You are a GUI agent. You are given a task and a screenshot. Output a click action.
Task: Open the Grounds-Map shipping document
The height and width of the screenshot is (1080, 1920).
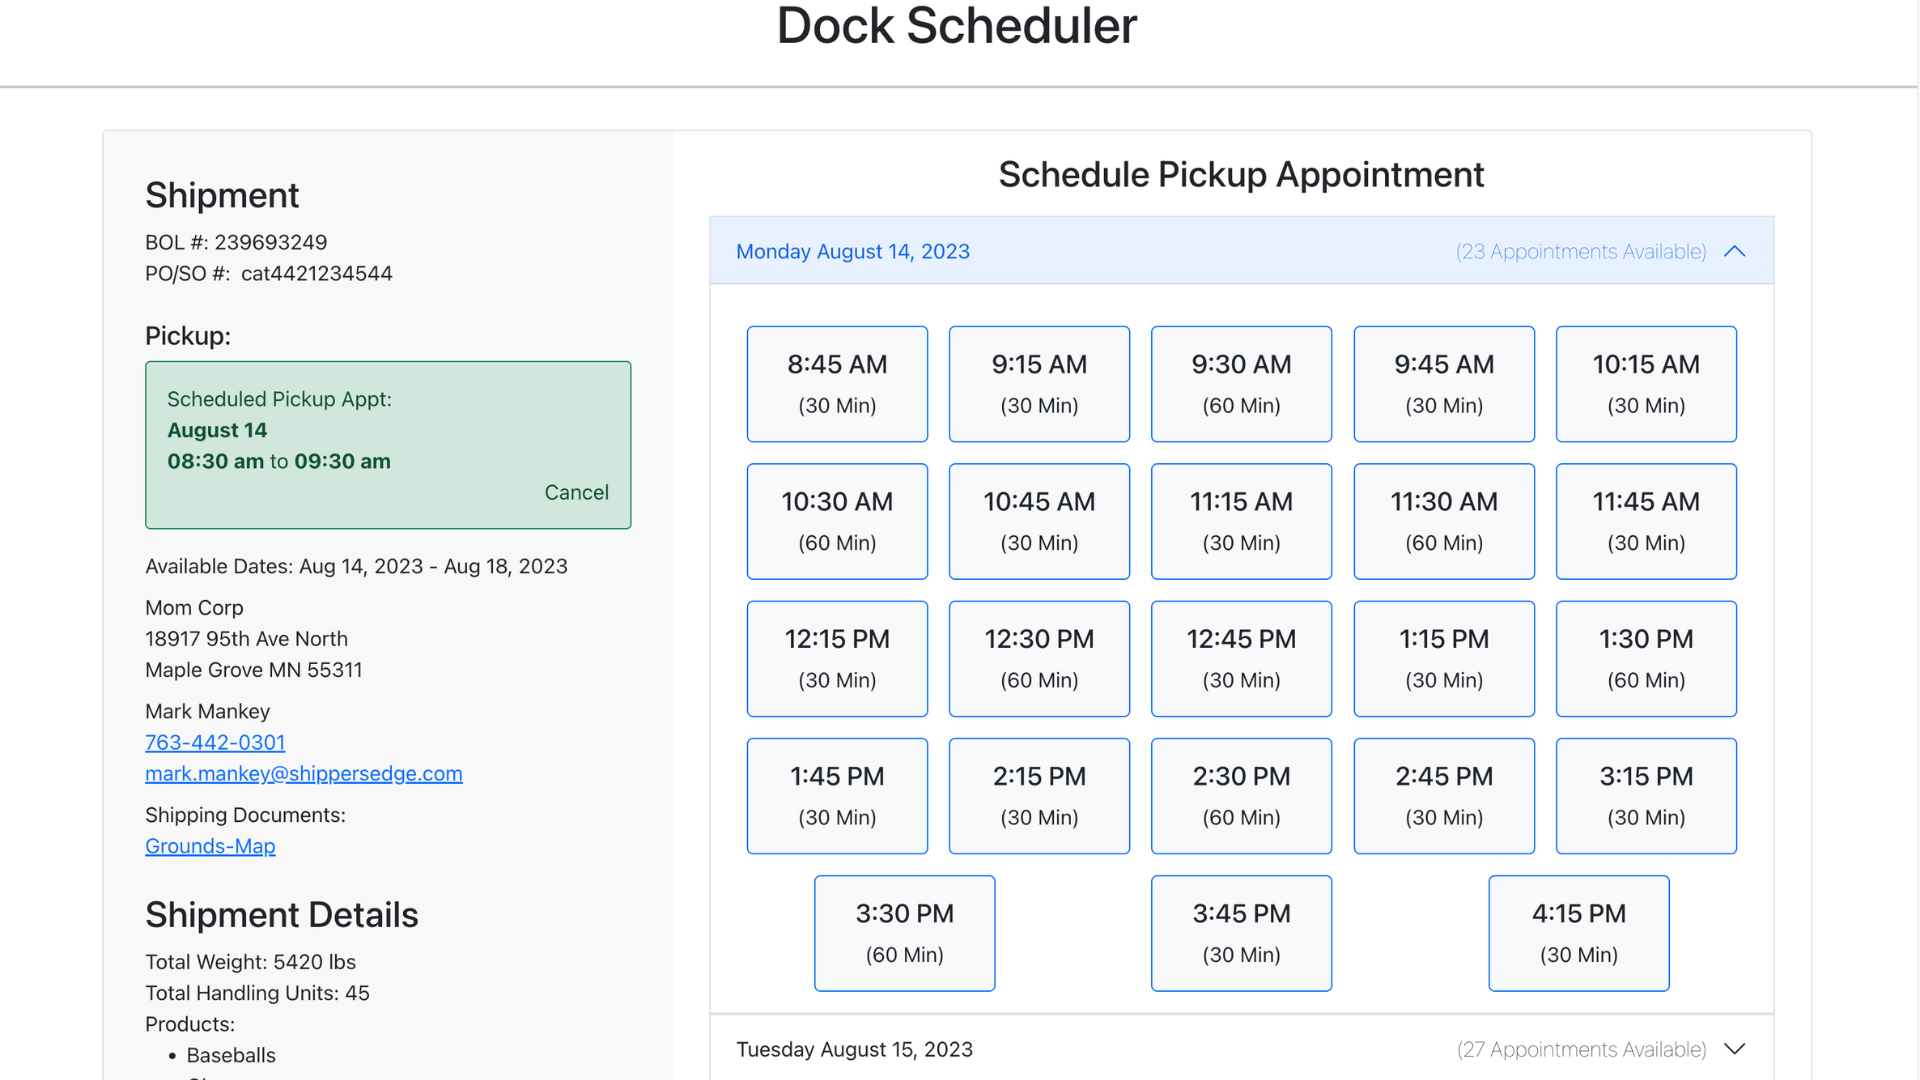click(210, 846)
